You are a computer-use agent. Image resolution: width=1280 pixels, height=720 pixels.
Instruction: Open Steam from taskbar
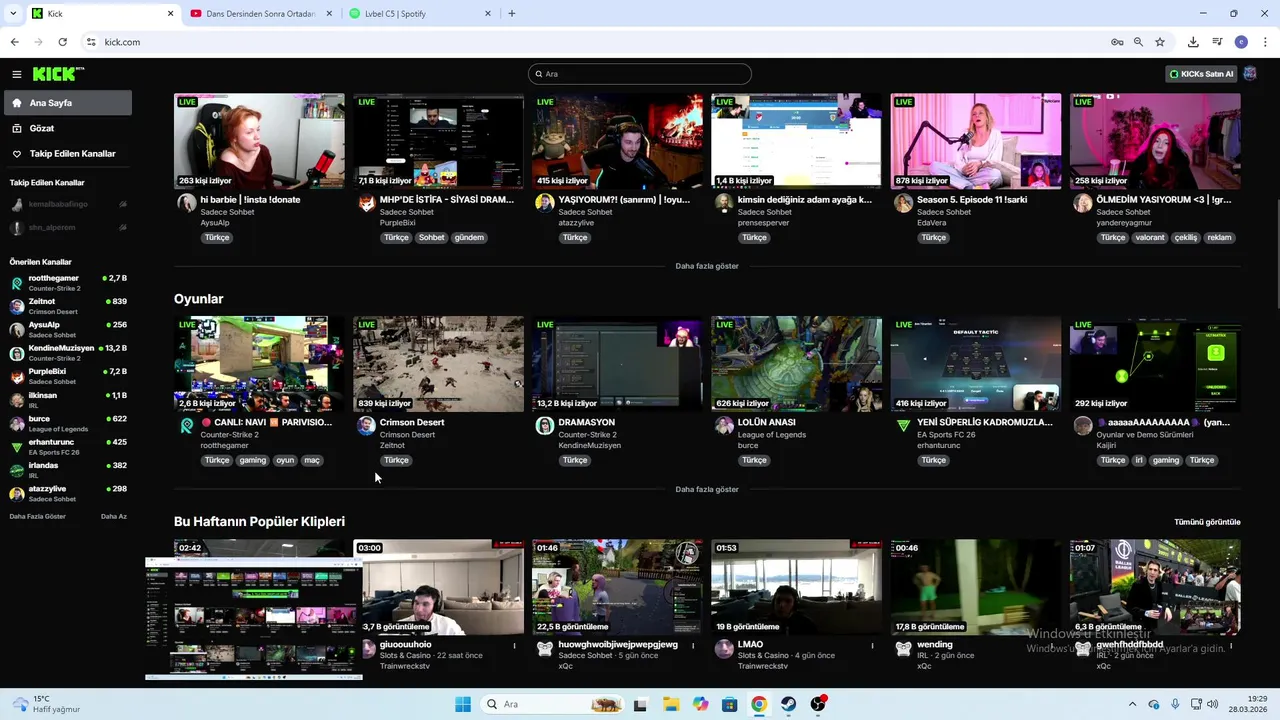789,704
